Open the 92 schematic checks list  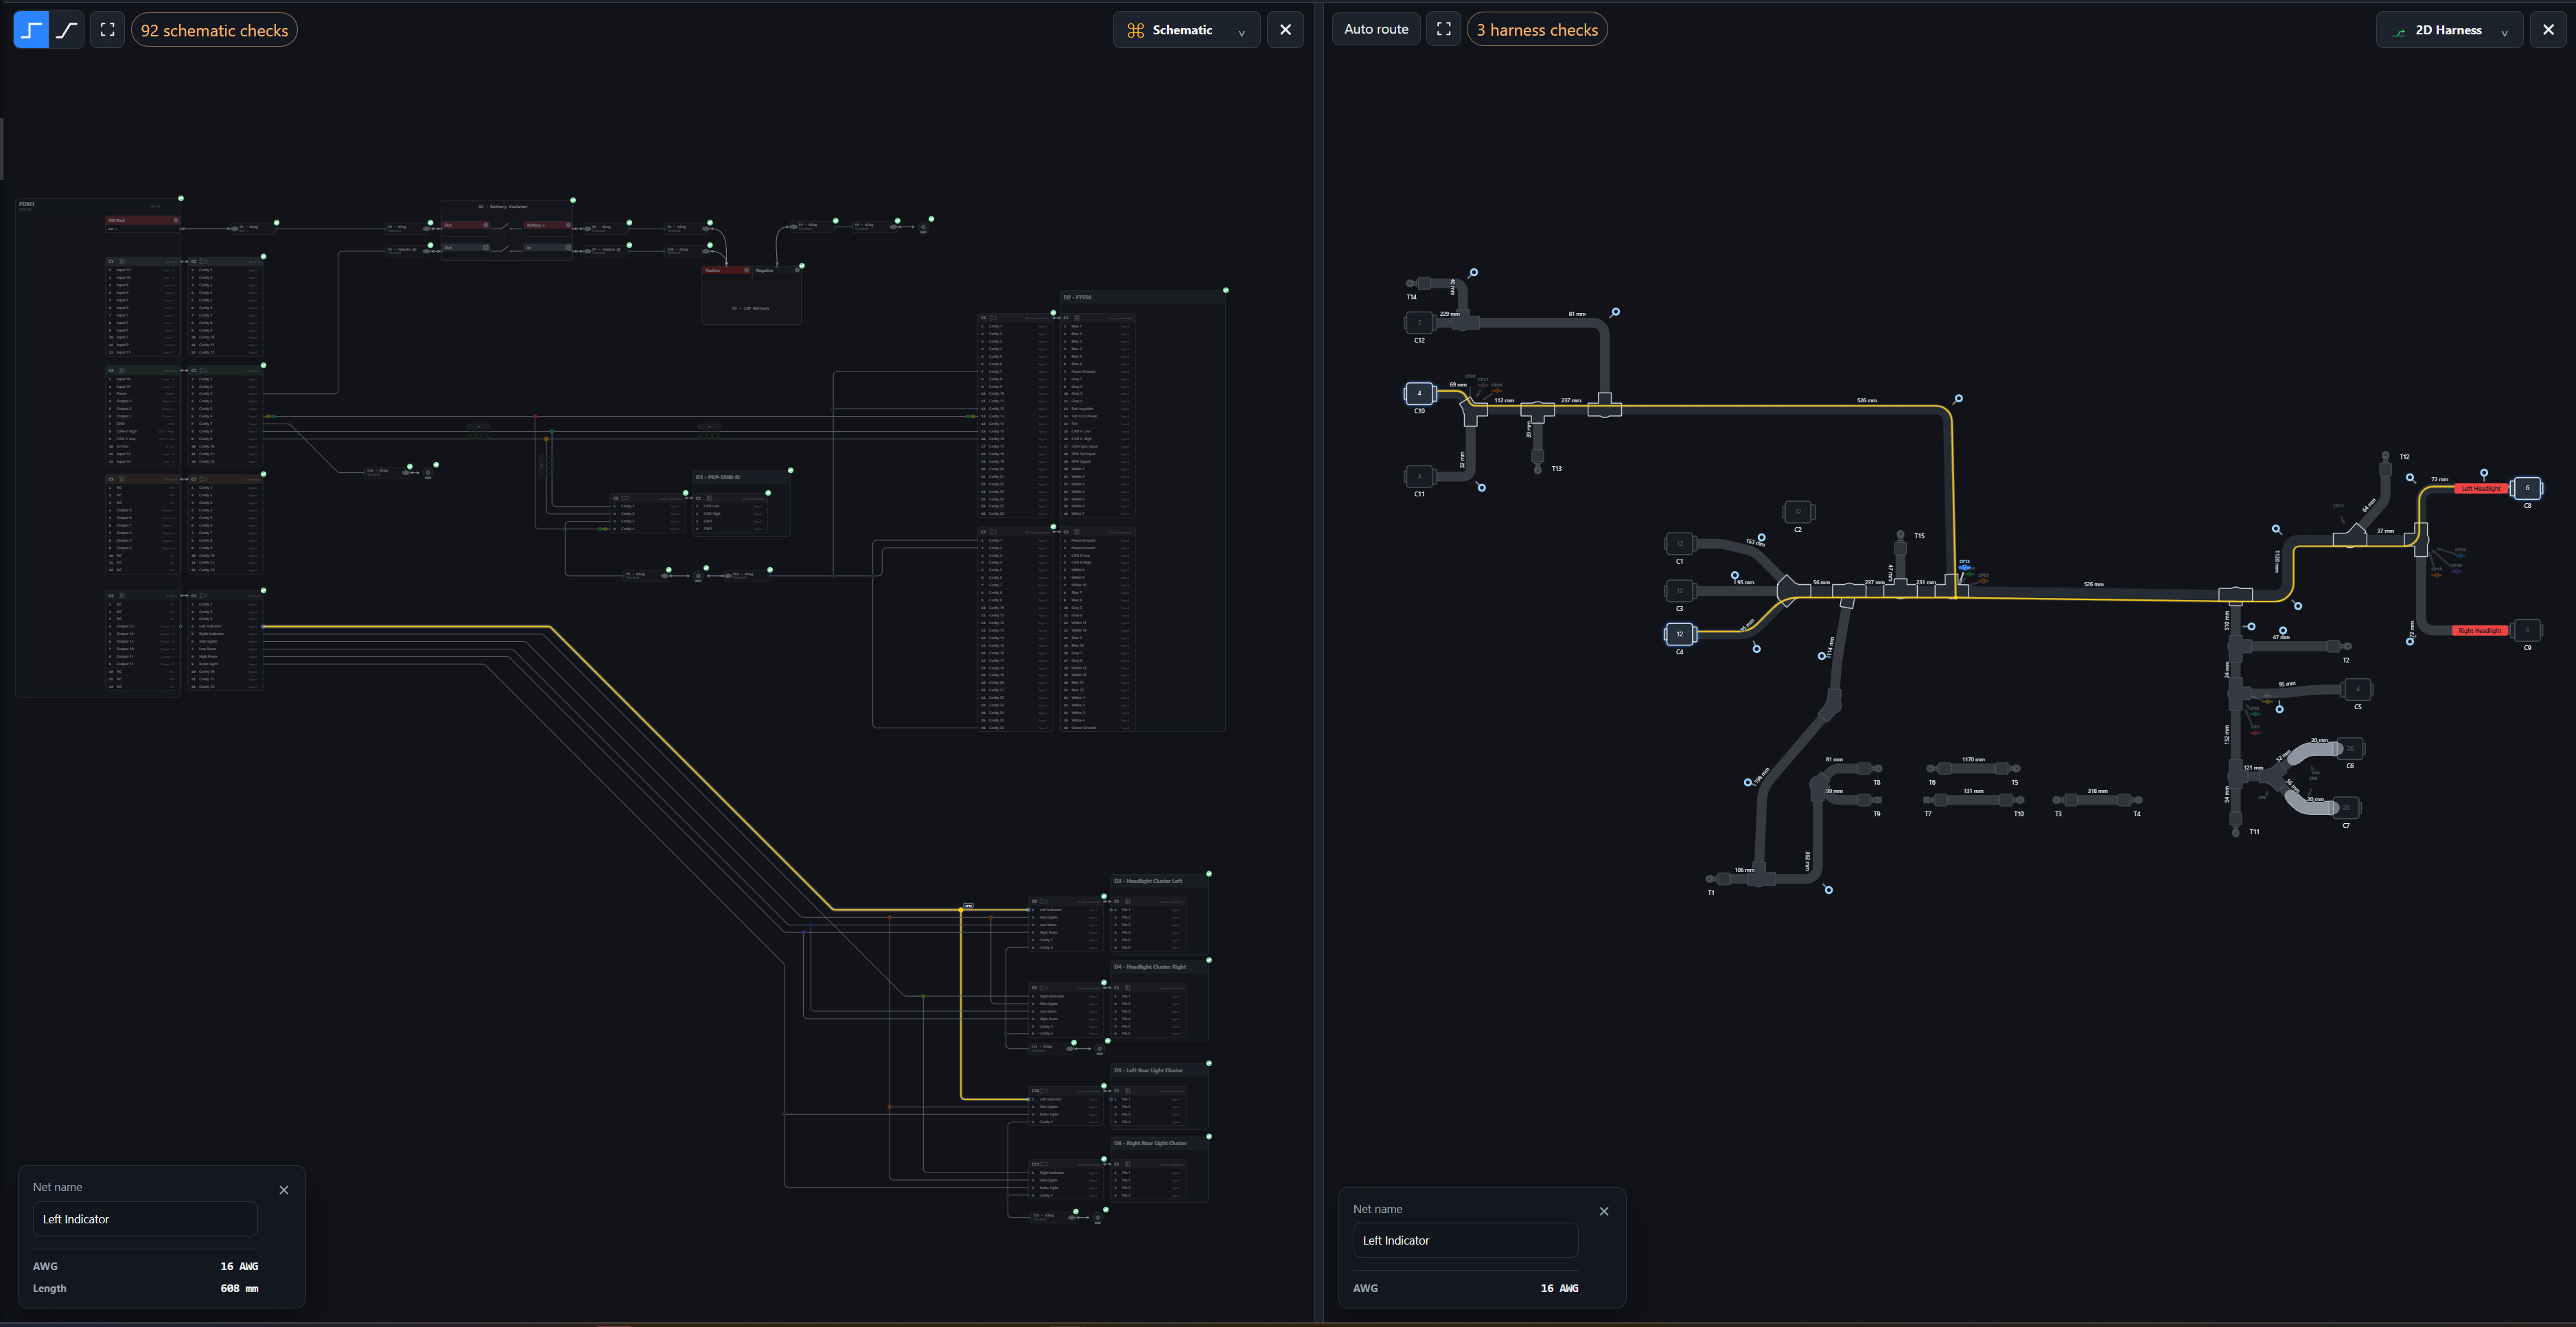214,30
